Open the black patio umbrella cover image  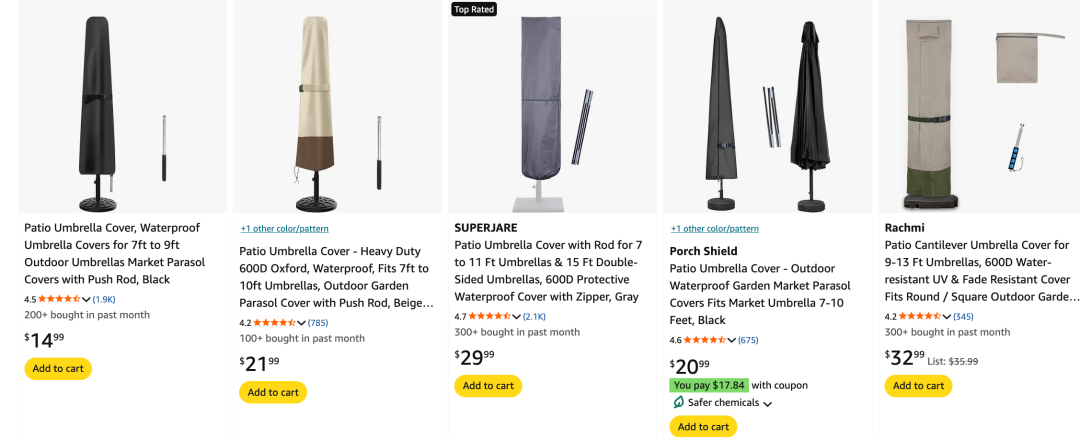pyautogui.click(x=123, y=108)
